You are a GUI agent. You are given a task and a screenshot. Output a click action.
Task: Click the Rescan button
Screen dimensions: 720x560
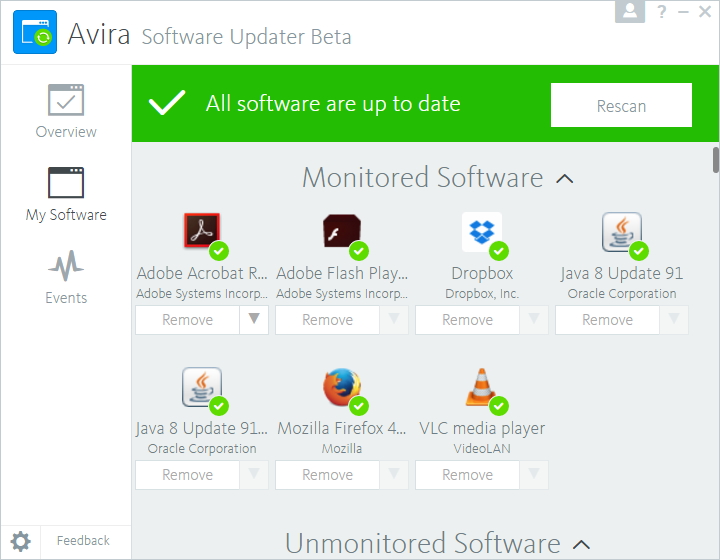coord(621,105)
